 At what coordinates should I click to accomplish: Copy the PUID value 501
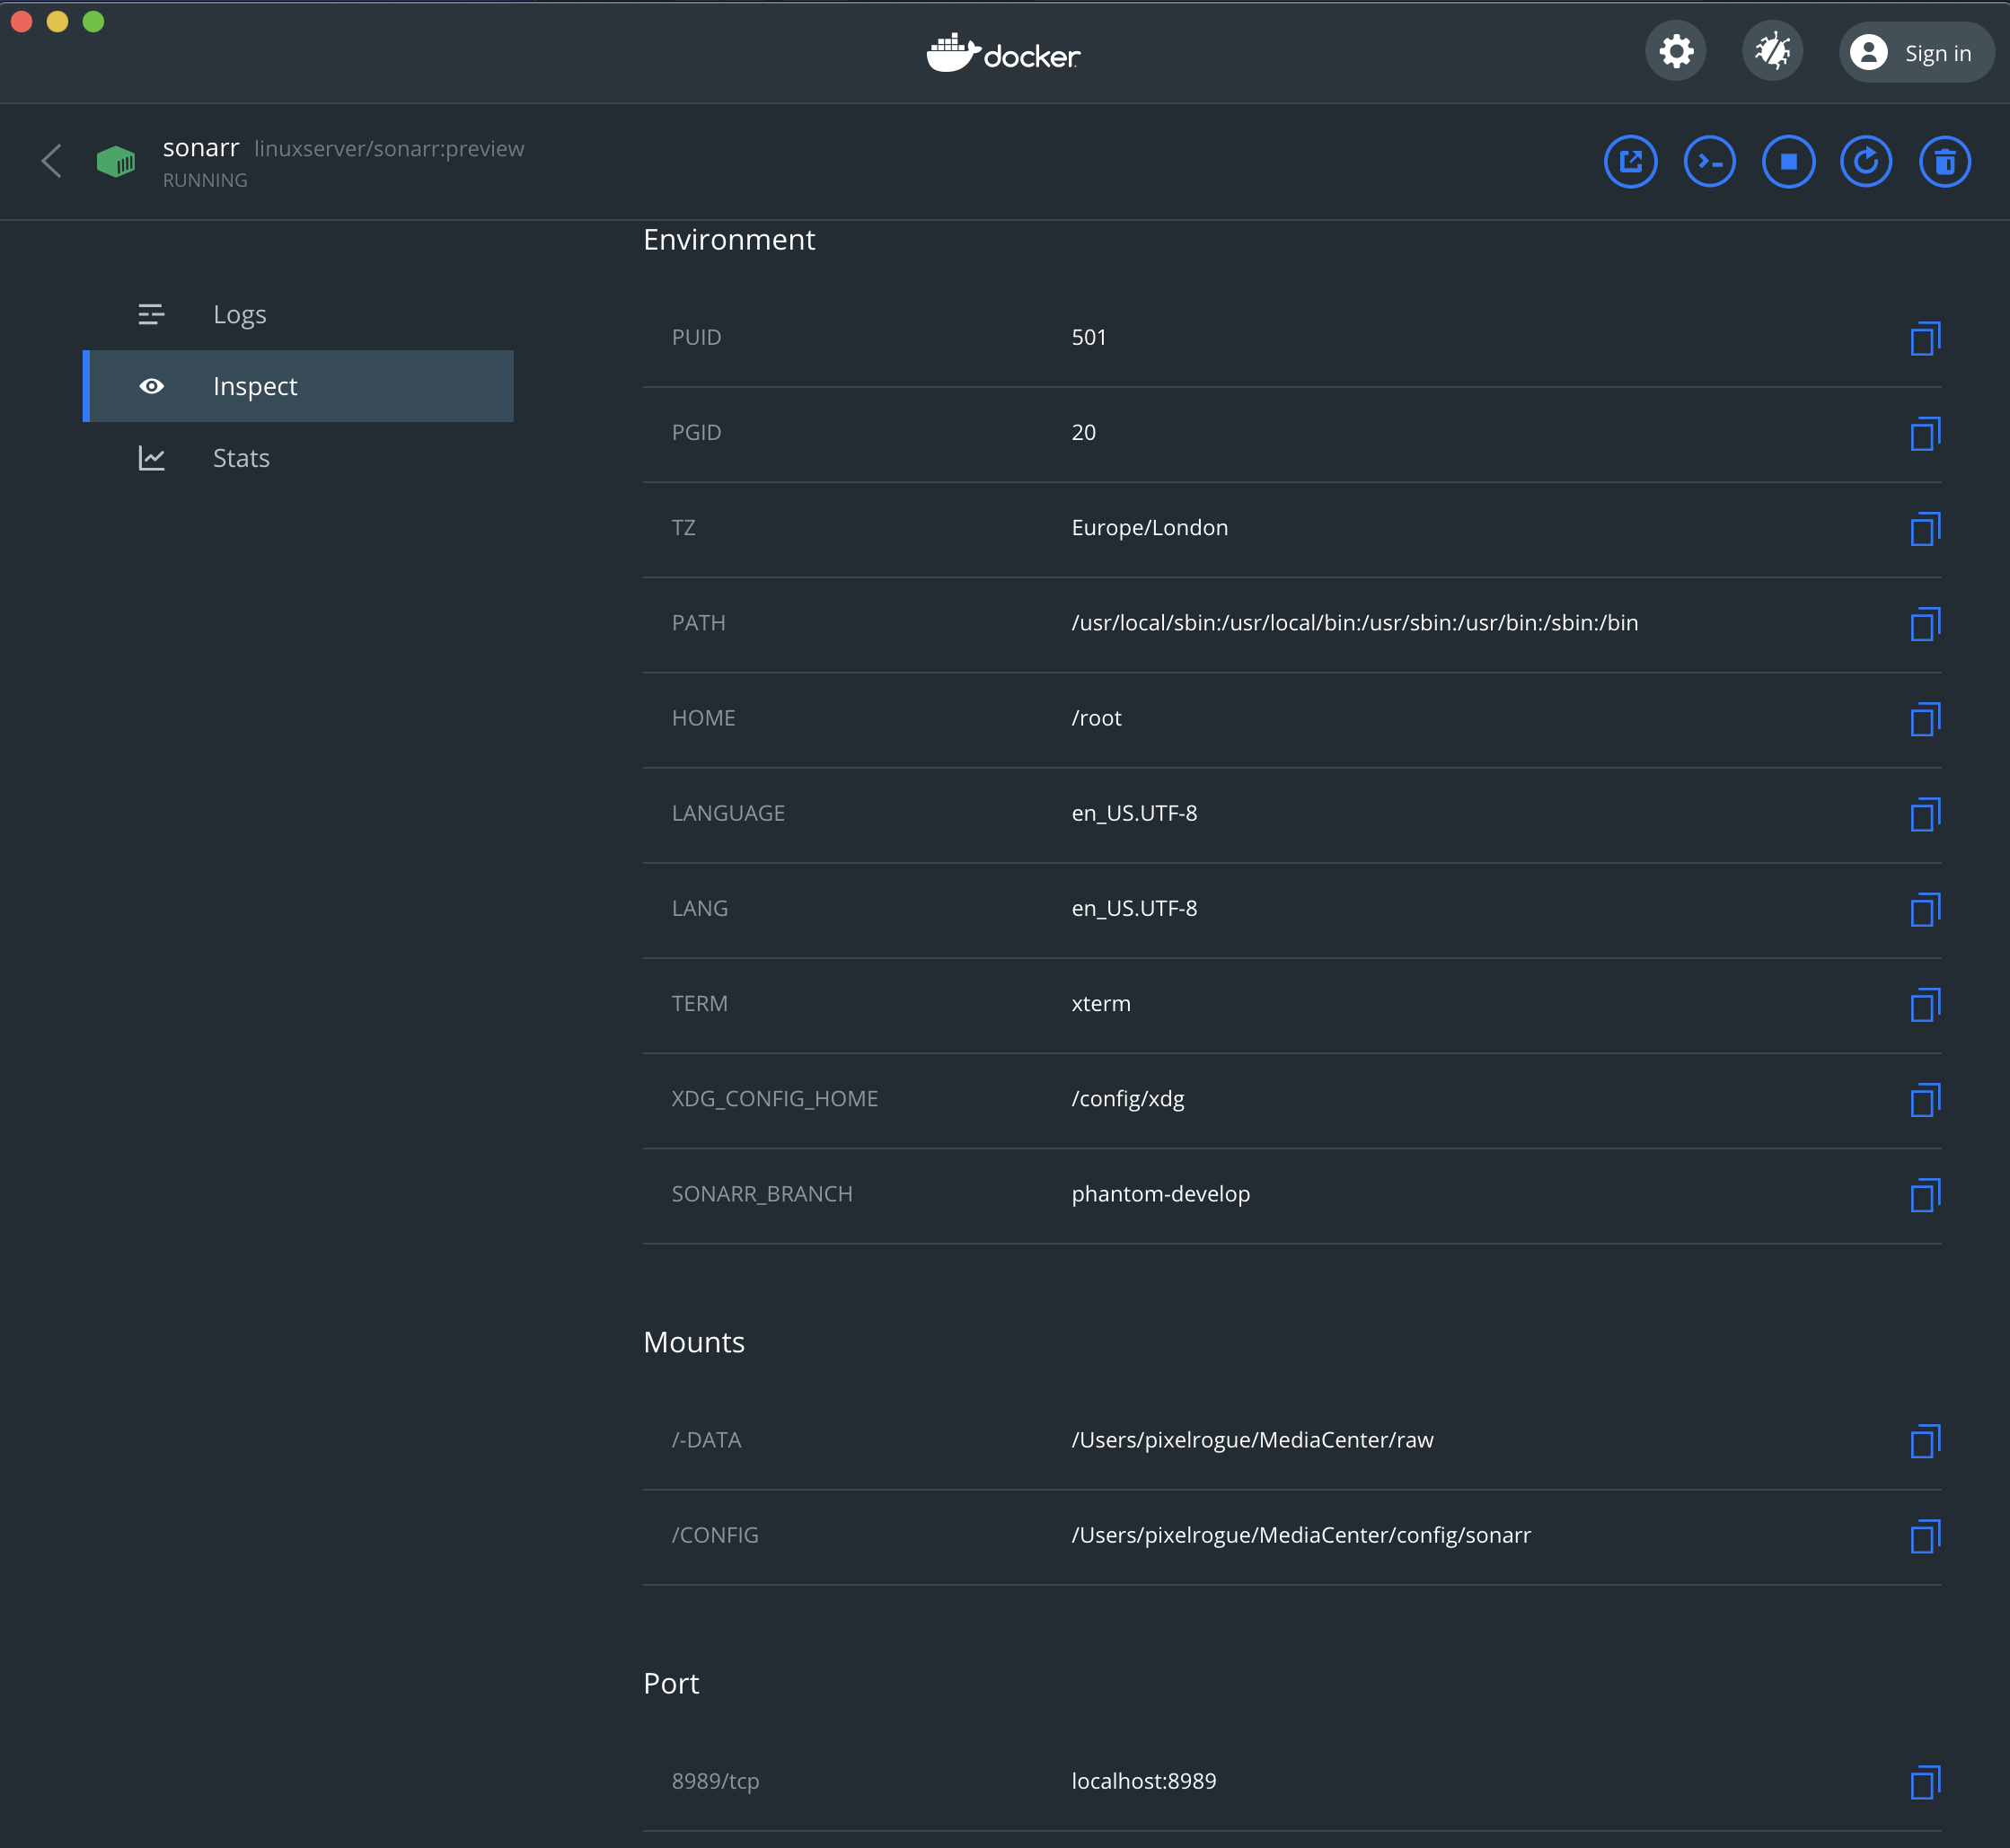point(1924,339)
